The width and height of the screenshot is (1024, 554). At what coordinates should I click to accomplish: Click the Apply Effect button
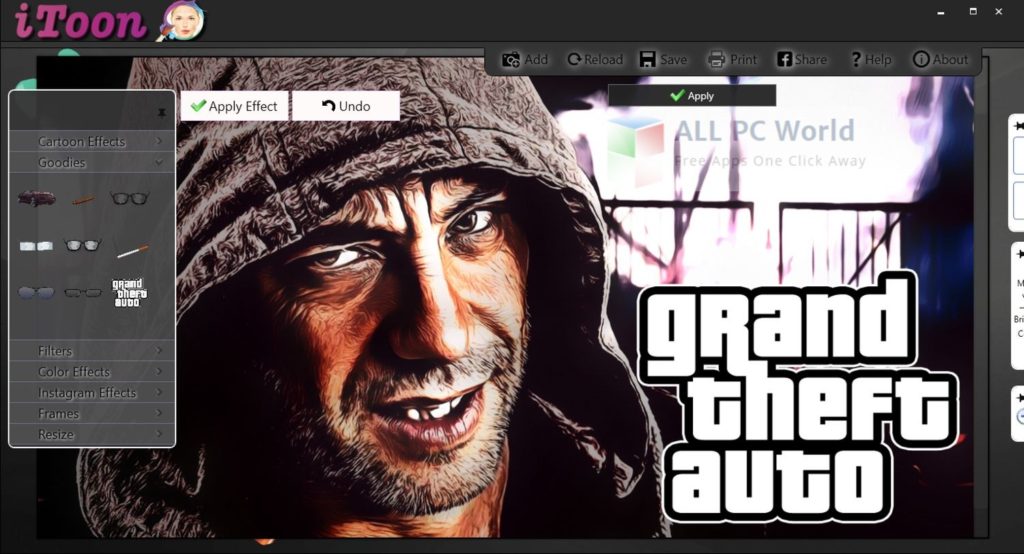coord(234,106)
